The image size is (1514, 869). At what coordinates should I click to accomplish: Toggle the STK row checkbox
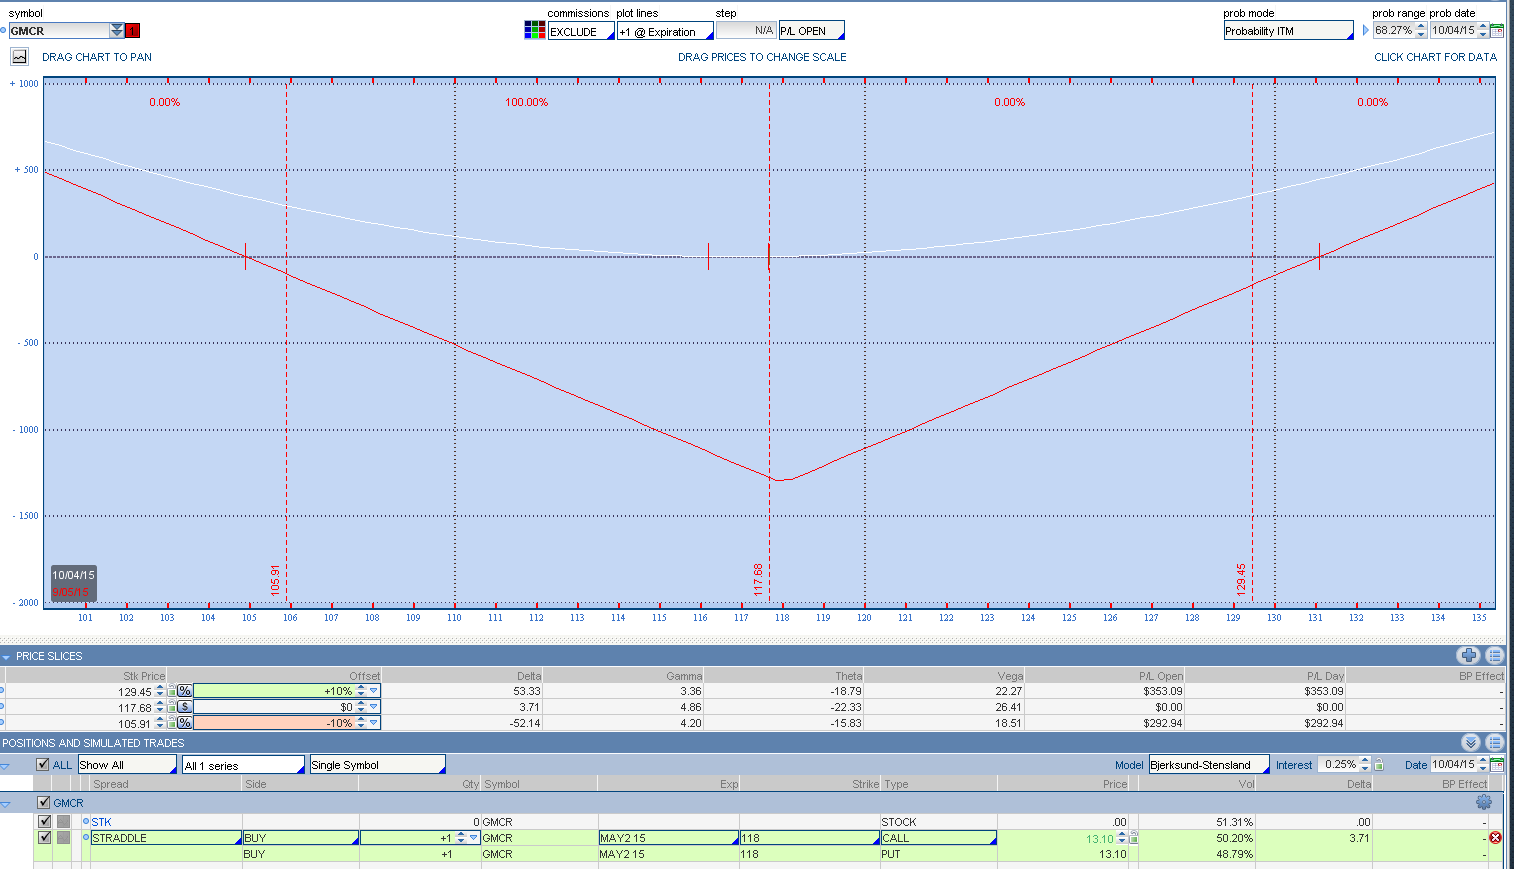click(x=44, y=822)
